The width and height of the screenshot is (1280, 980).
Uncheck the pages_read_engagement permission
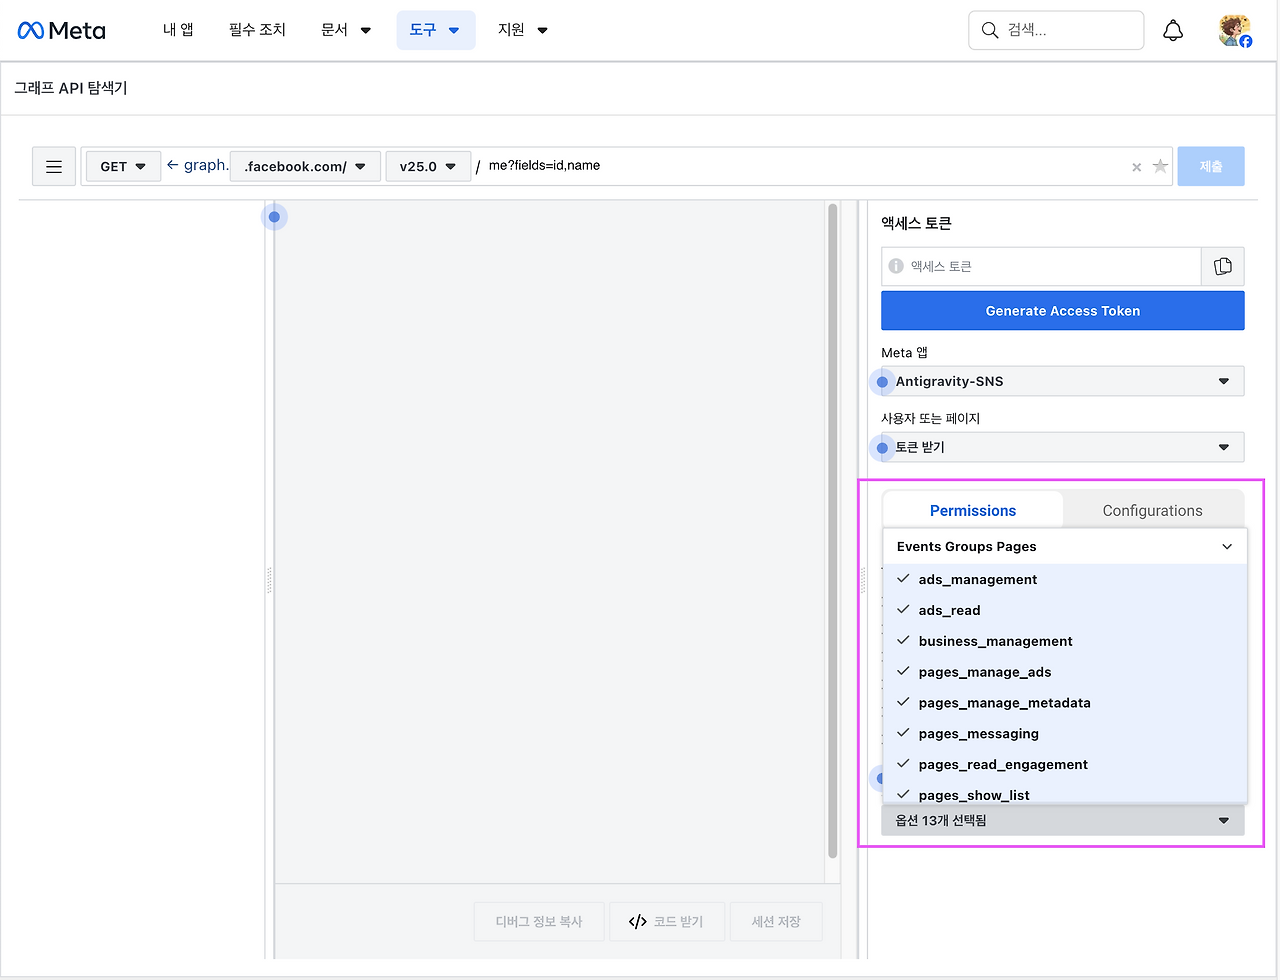(x=1065, y=765)
